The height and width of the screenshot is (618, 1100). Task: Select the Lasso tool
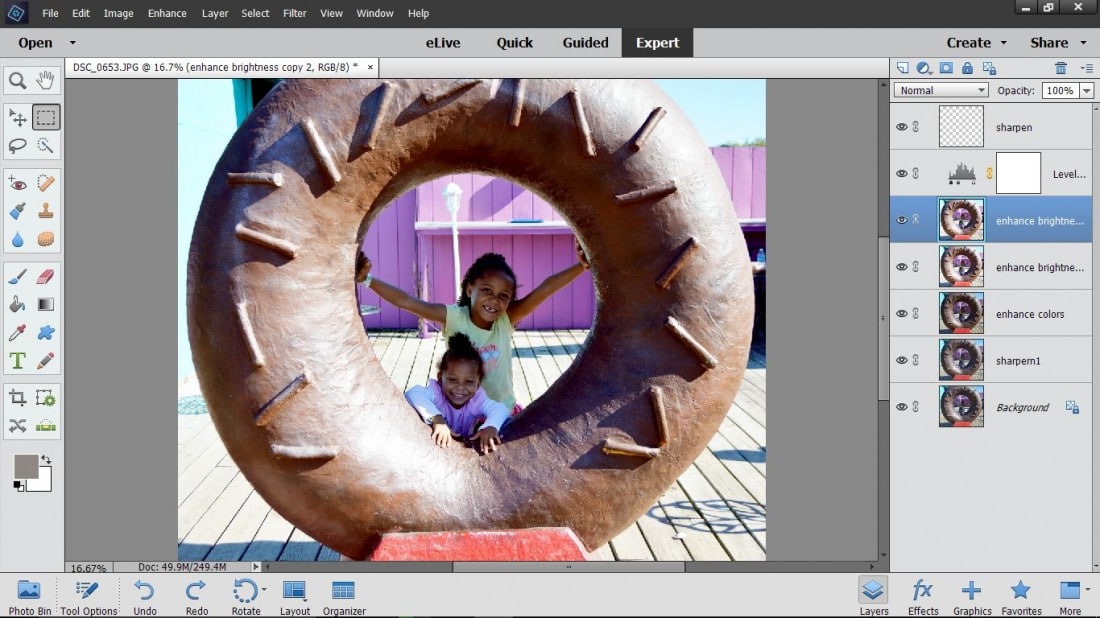coord(18,145)
